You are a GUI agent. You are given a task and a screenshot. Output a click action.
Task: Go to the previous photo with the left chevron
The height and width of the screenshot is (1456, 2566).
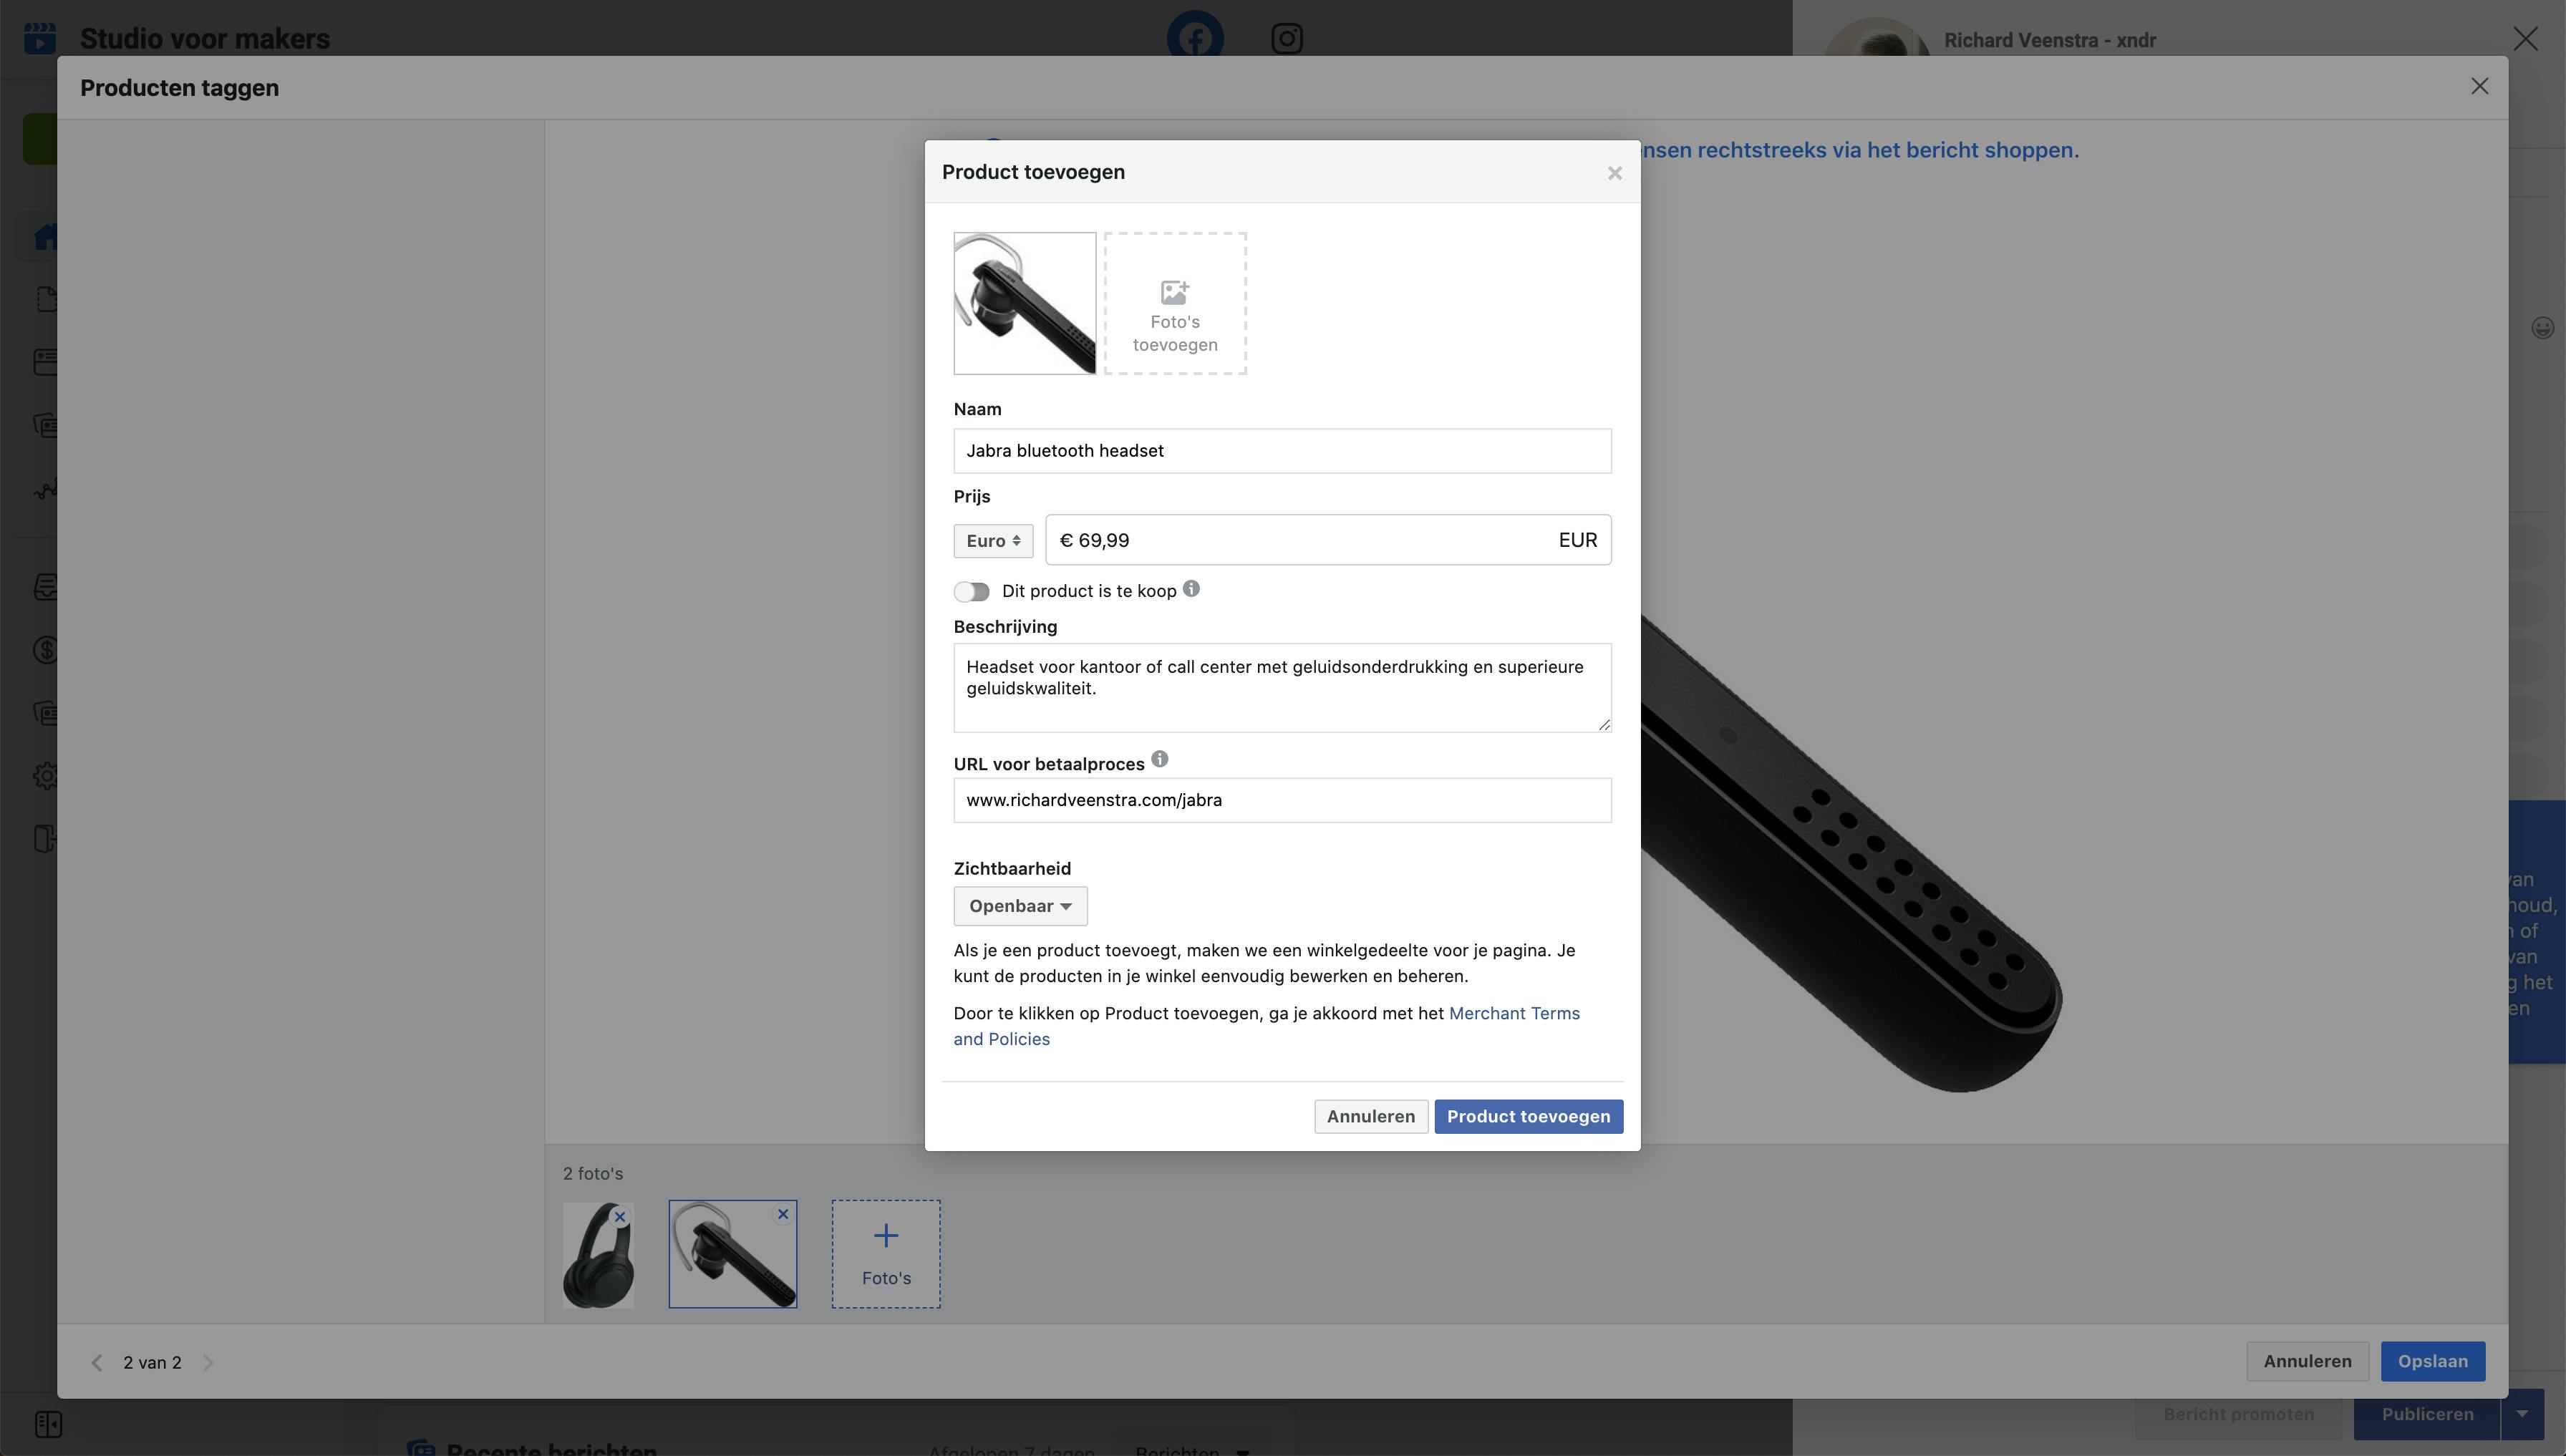[x=97, y=1363]
